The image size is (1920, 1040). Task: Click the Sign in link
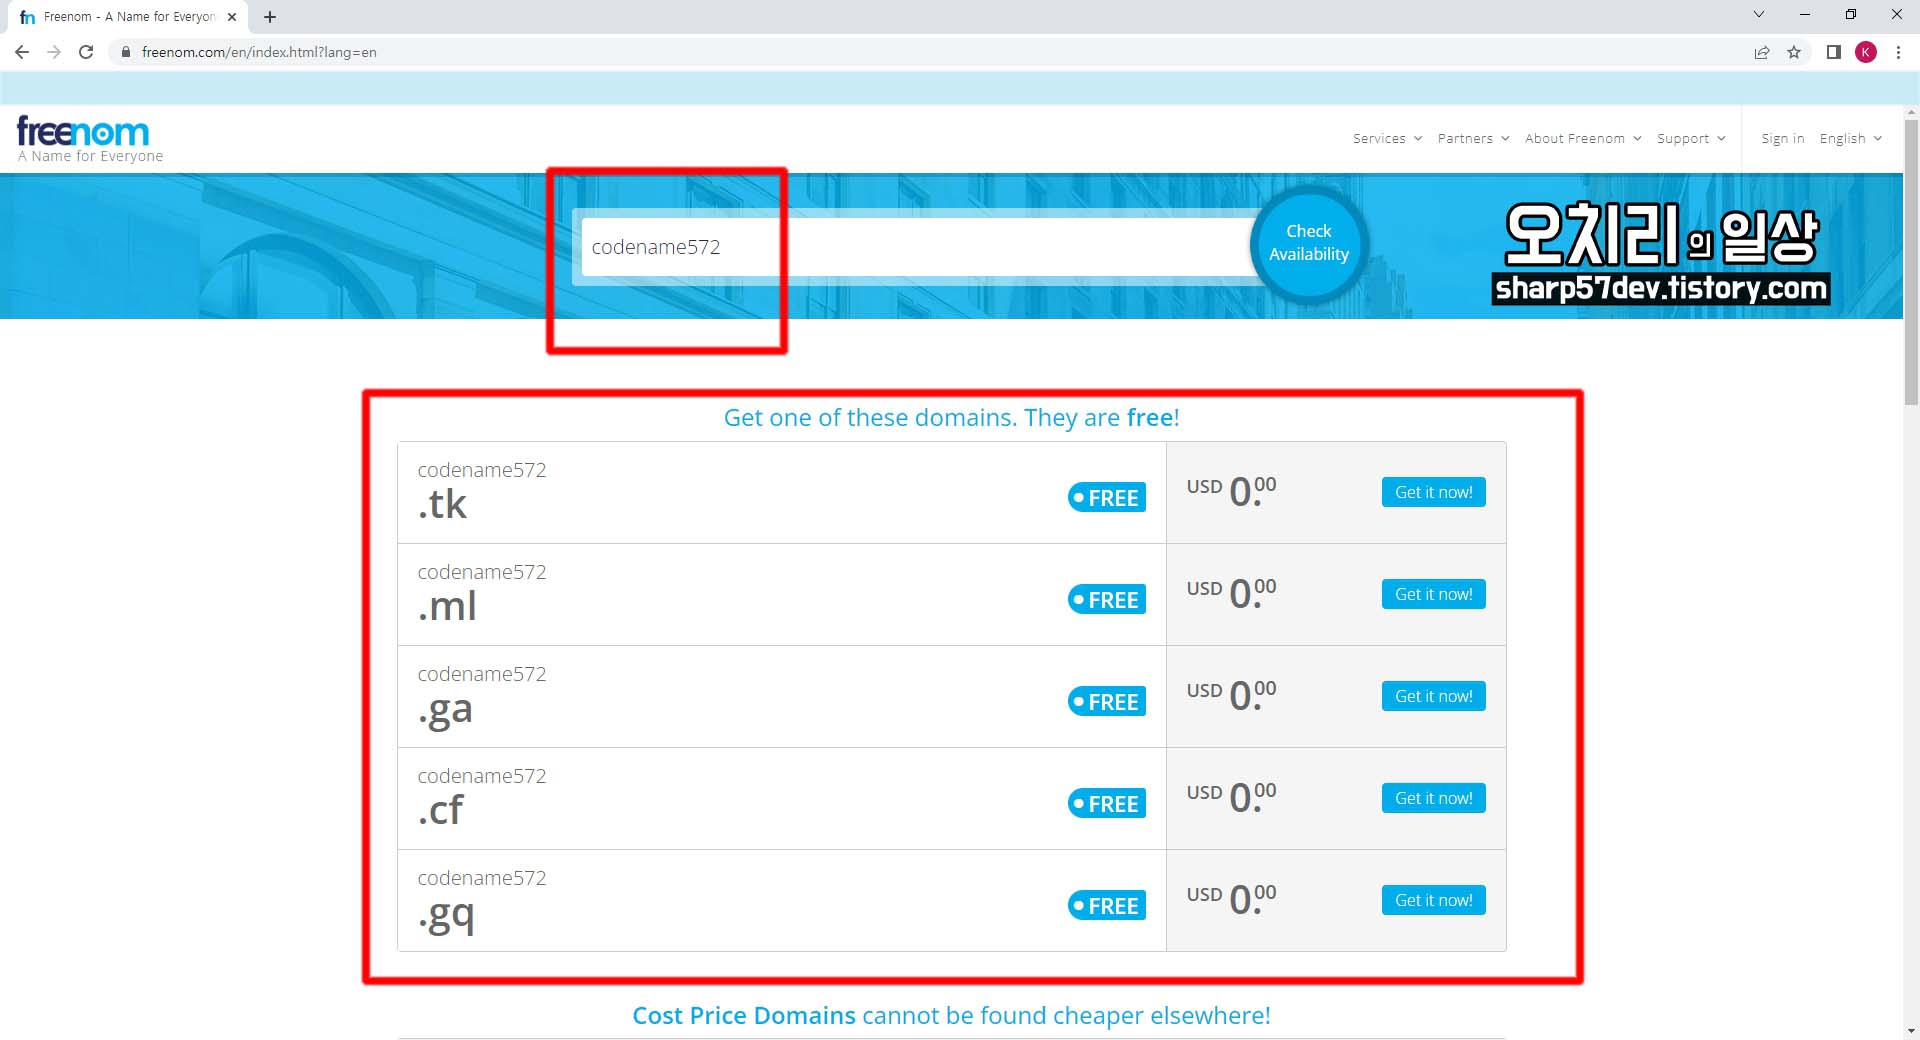1782,138
